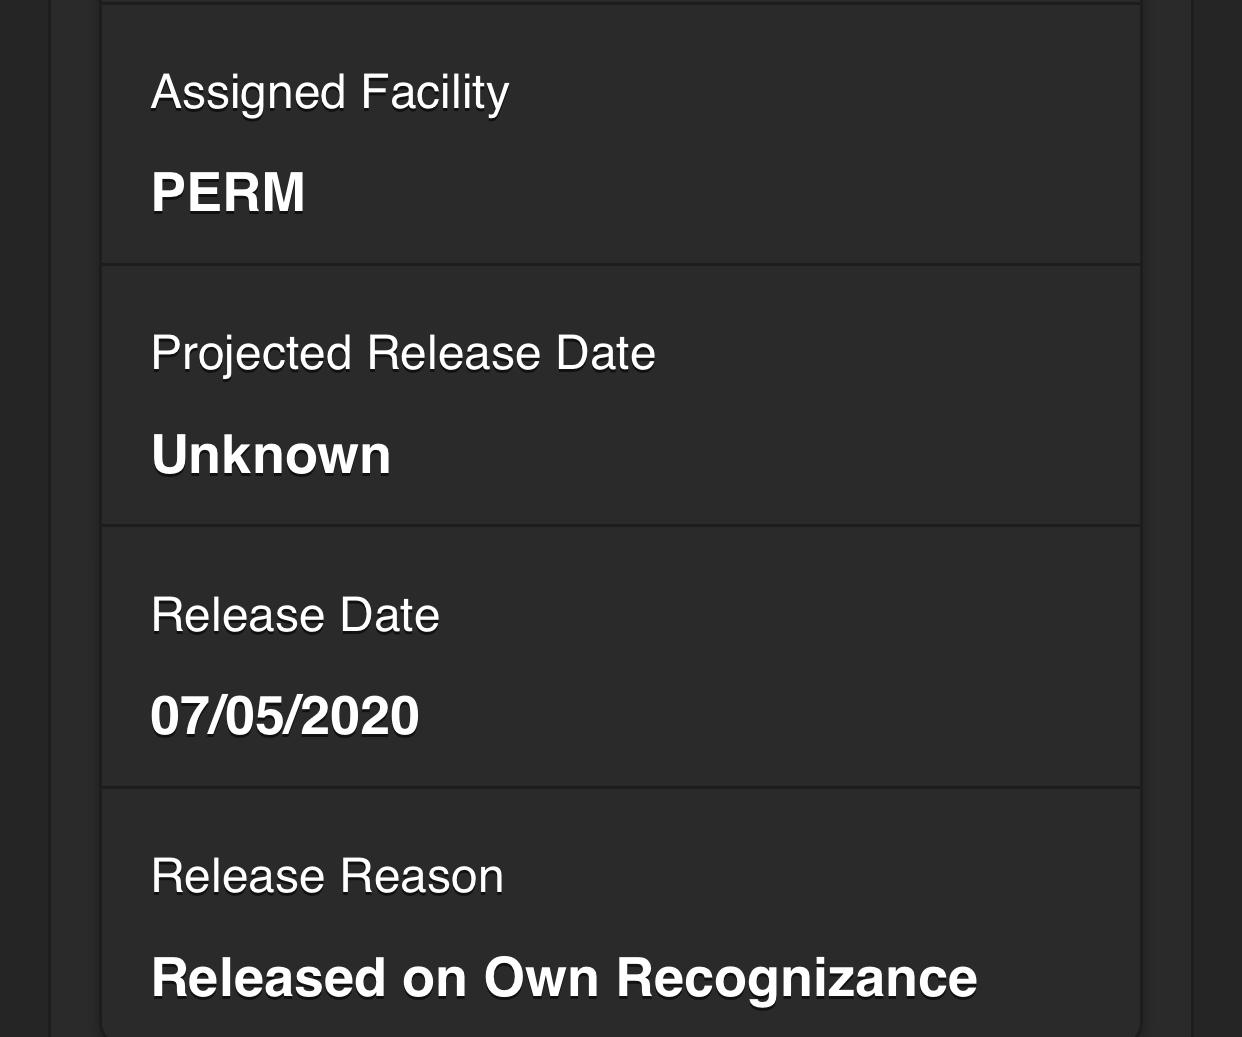Select "Released on Own Recognizance" text
Viewport: 1242px width, 1037px height.
(x=563, y=977)
